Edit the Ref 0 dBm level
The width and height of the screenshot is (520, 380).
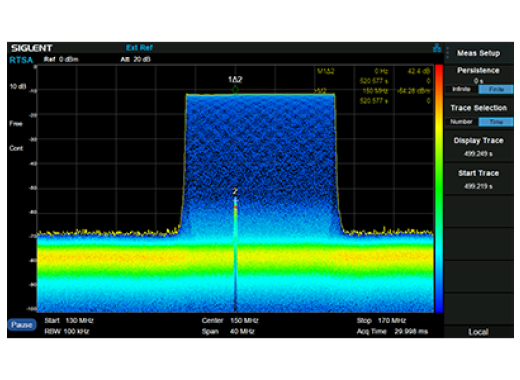click(x=61, y=59)
